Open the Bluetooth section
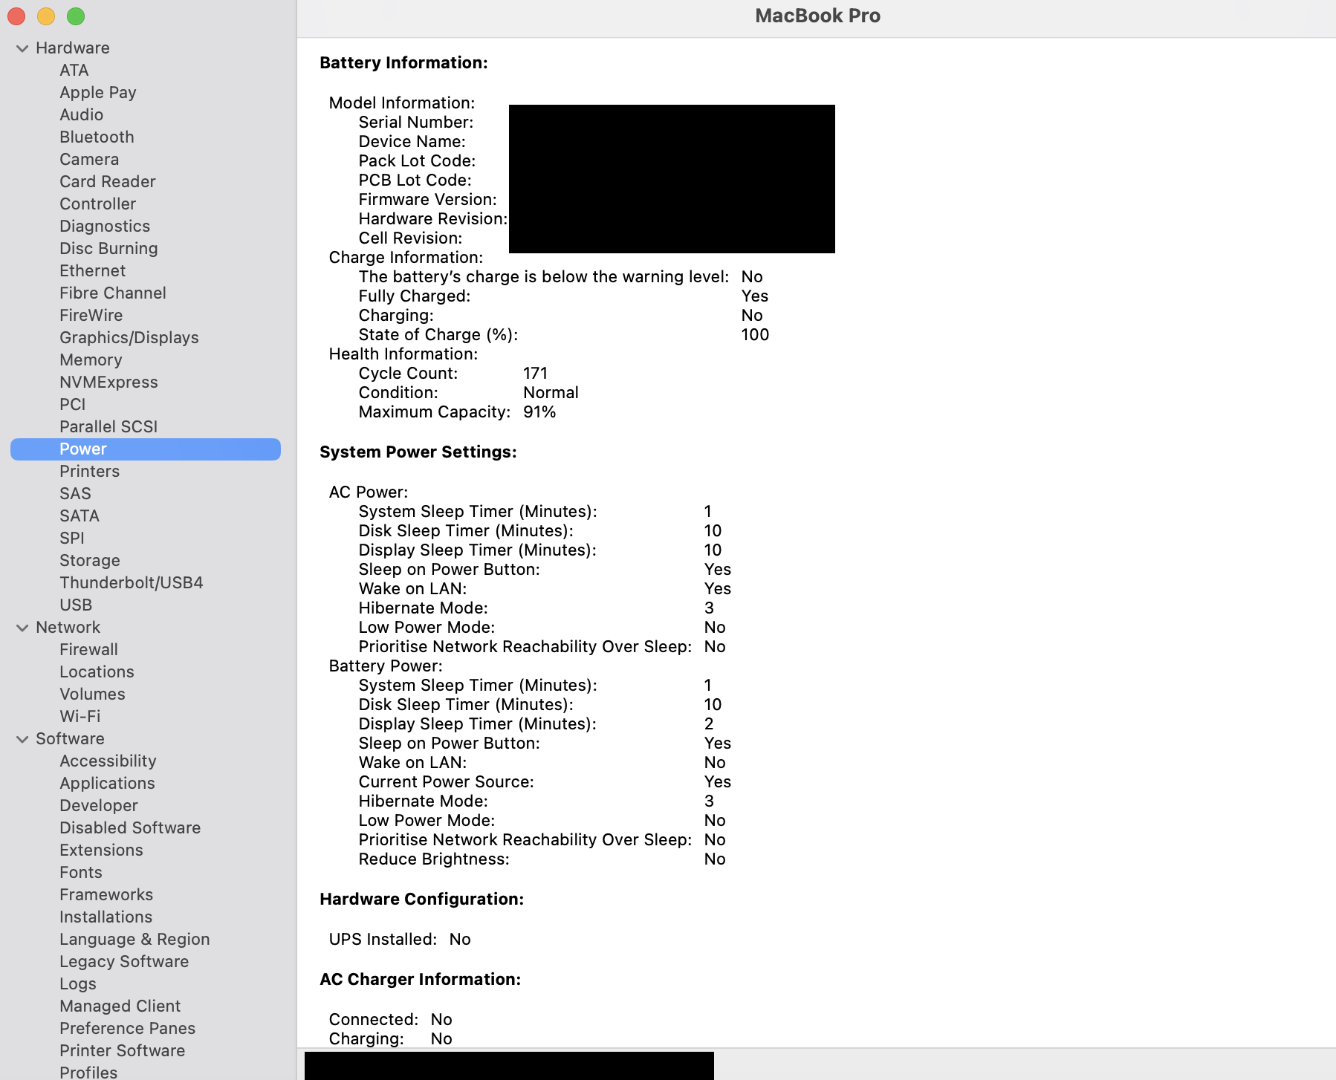The image size is (1336, 1080). (x=96, y=137)
